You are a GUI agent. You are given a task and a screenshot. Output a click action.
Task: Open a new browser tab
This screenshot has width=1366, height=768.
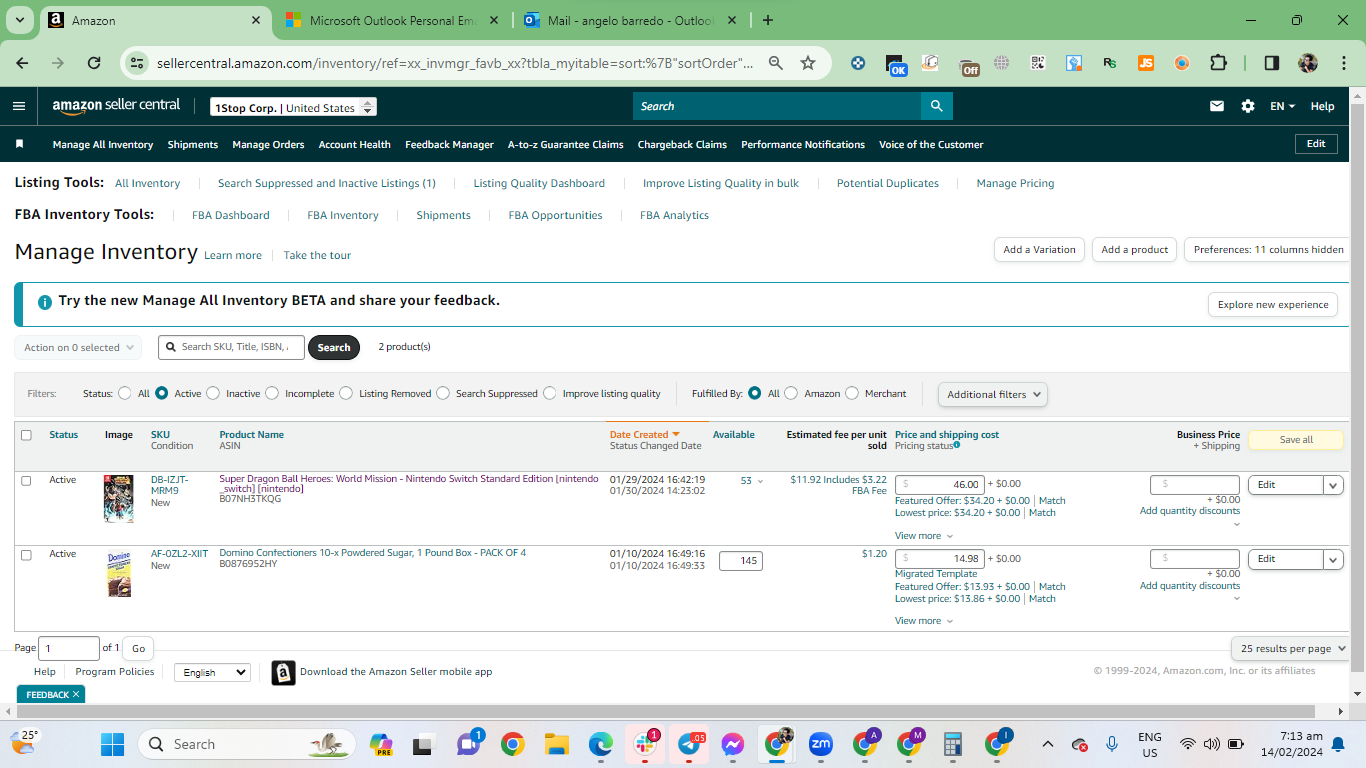click(x=768, y=20)
